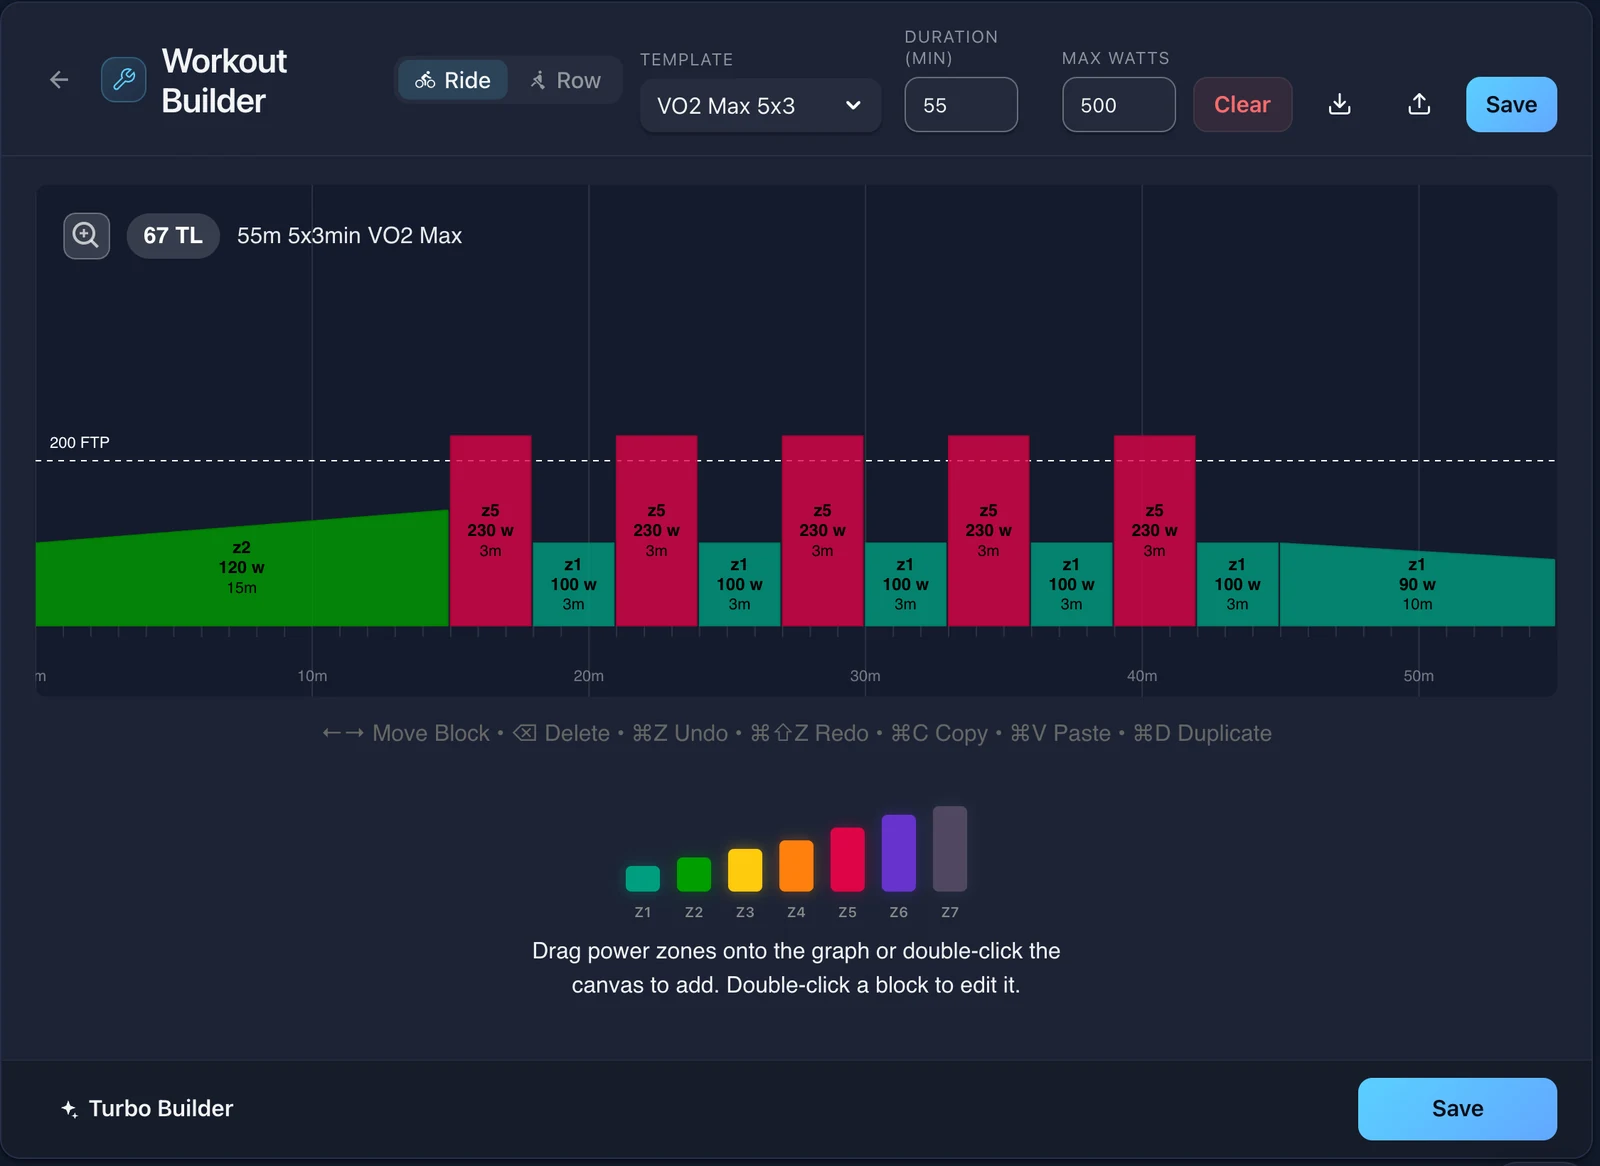Select the Z5 red zone swatch

[847, 859]
